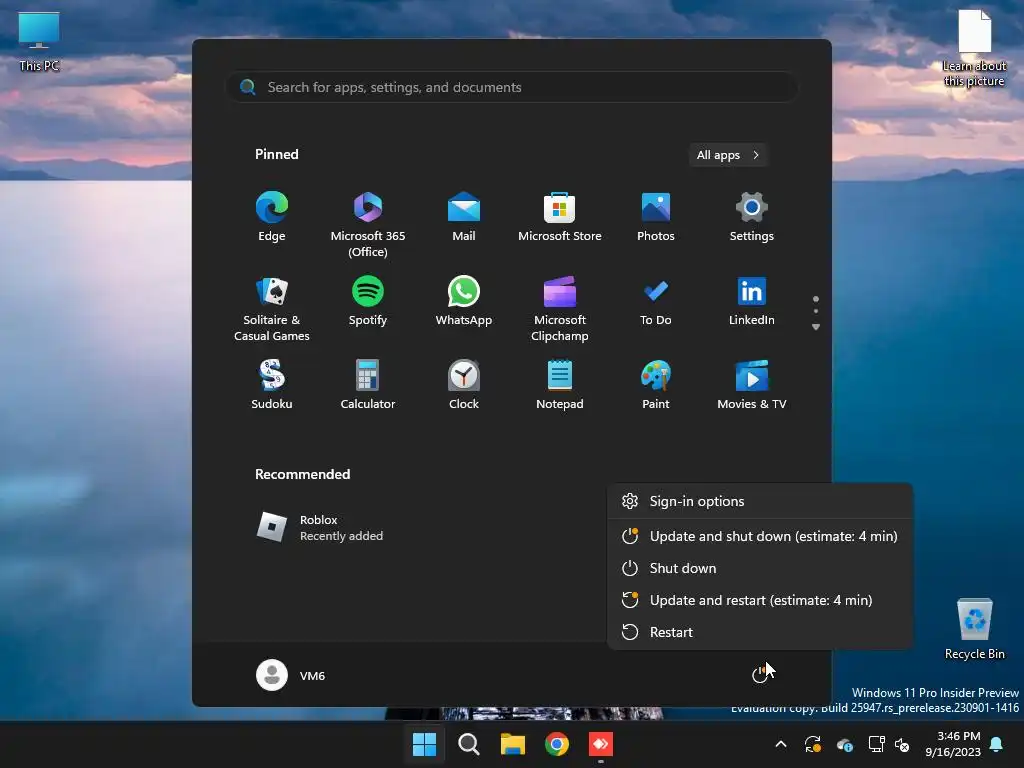Choose Update and restart
Viewport: 1024px width, 768px height.
point(760,600)
